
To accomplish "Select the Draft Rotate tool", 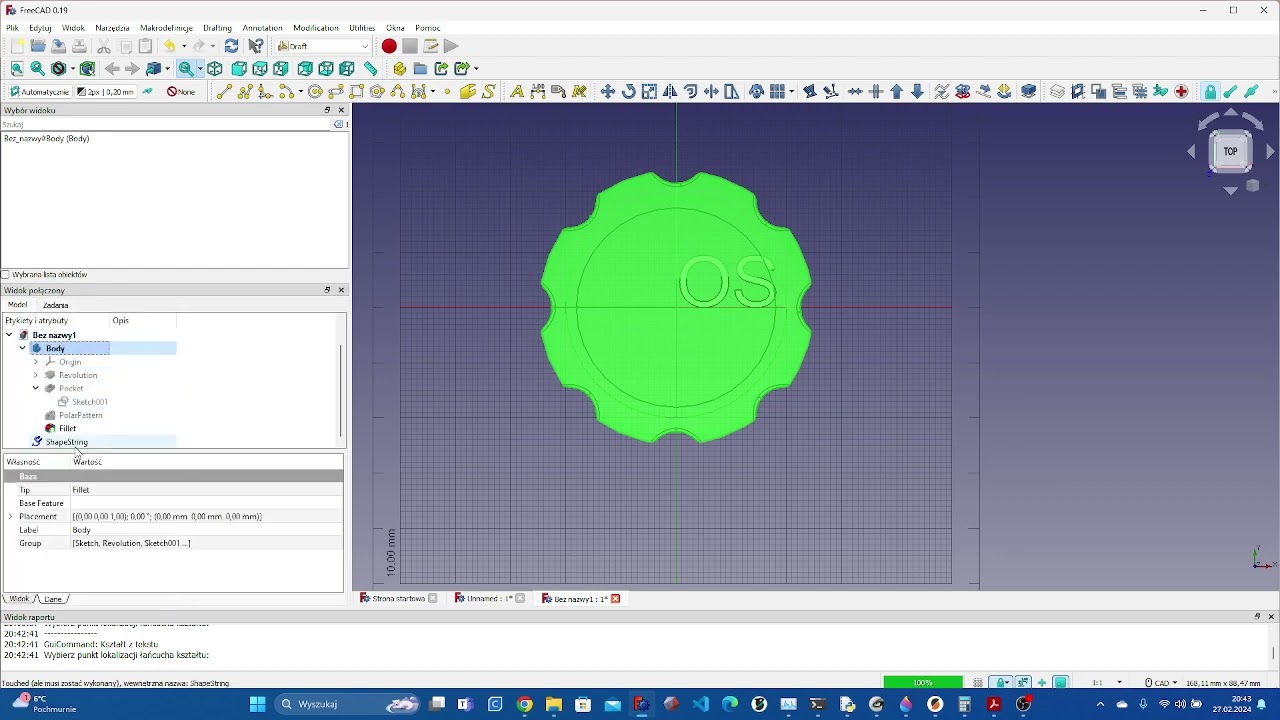I will coord(628,92).
